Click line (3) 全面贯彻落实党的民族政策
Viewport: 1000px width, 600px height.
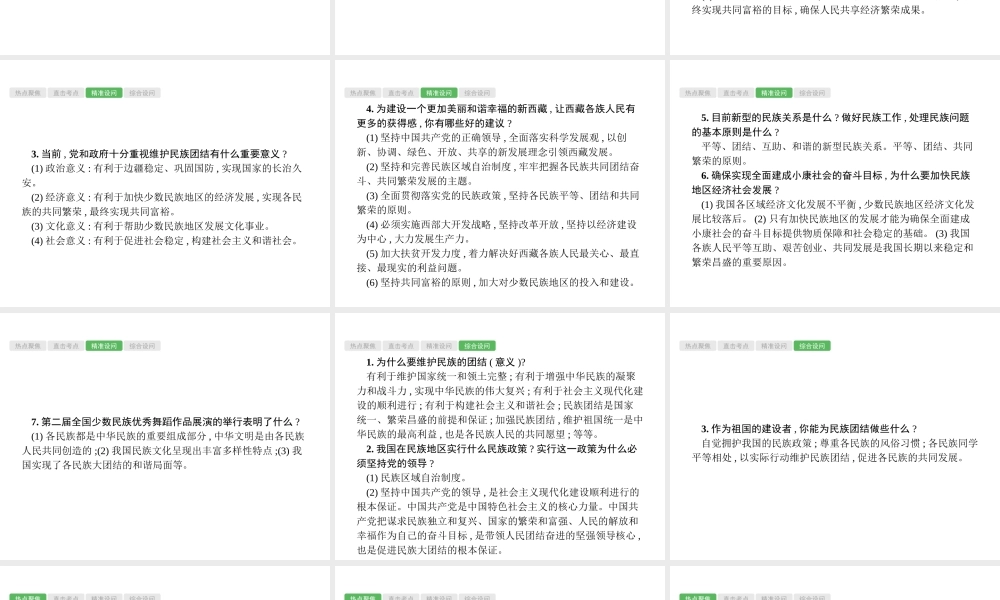(498, 203)
